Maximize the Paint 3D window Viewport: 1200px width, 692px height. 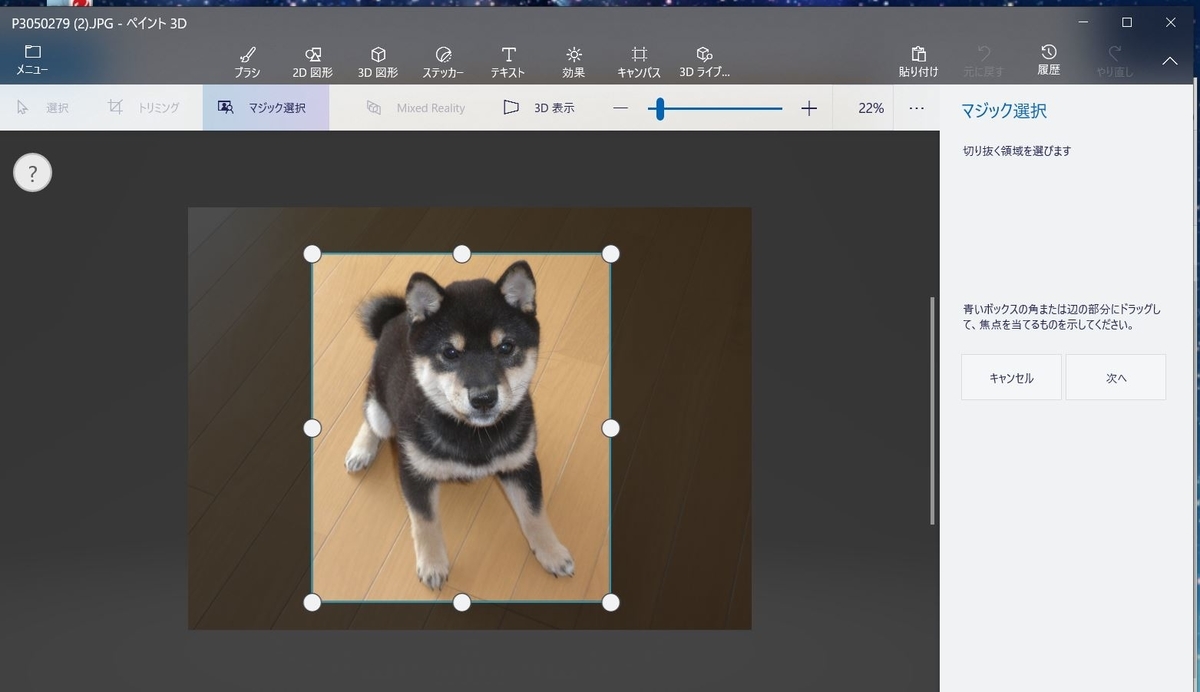click(x=1127, y=22)
